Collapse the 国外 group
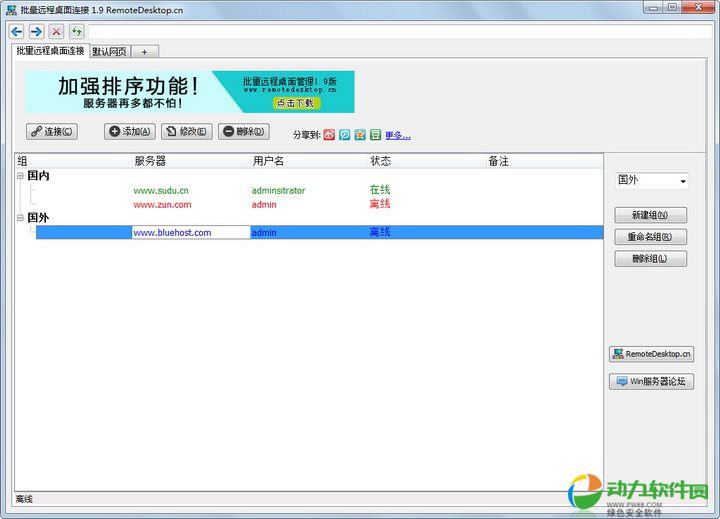This screenshot has height=519, width=720. pyautogui.click(x=21, y=218)
